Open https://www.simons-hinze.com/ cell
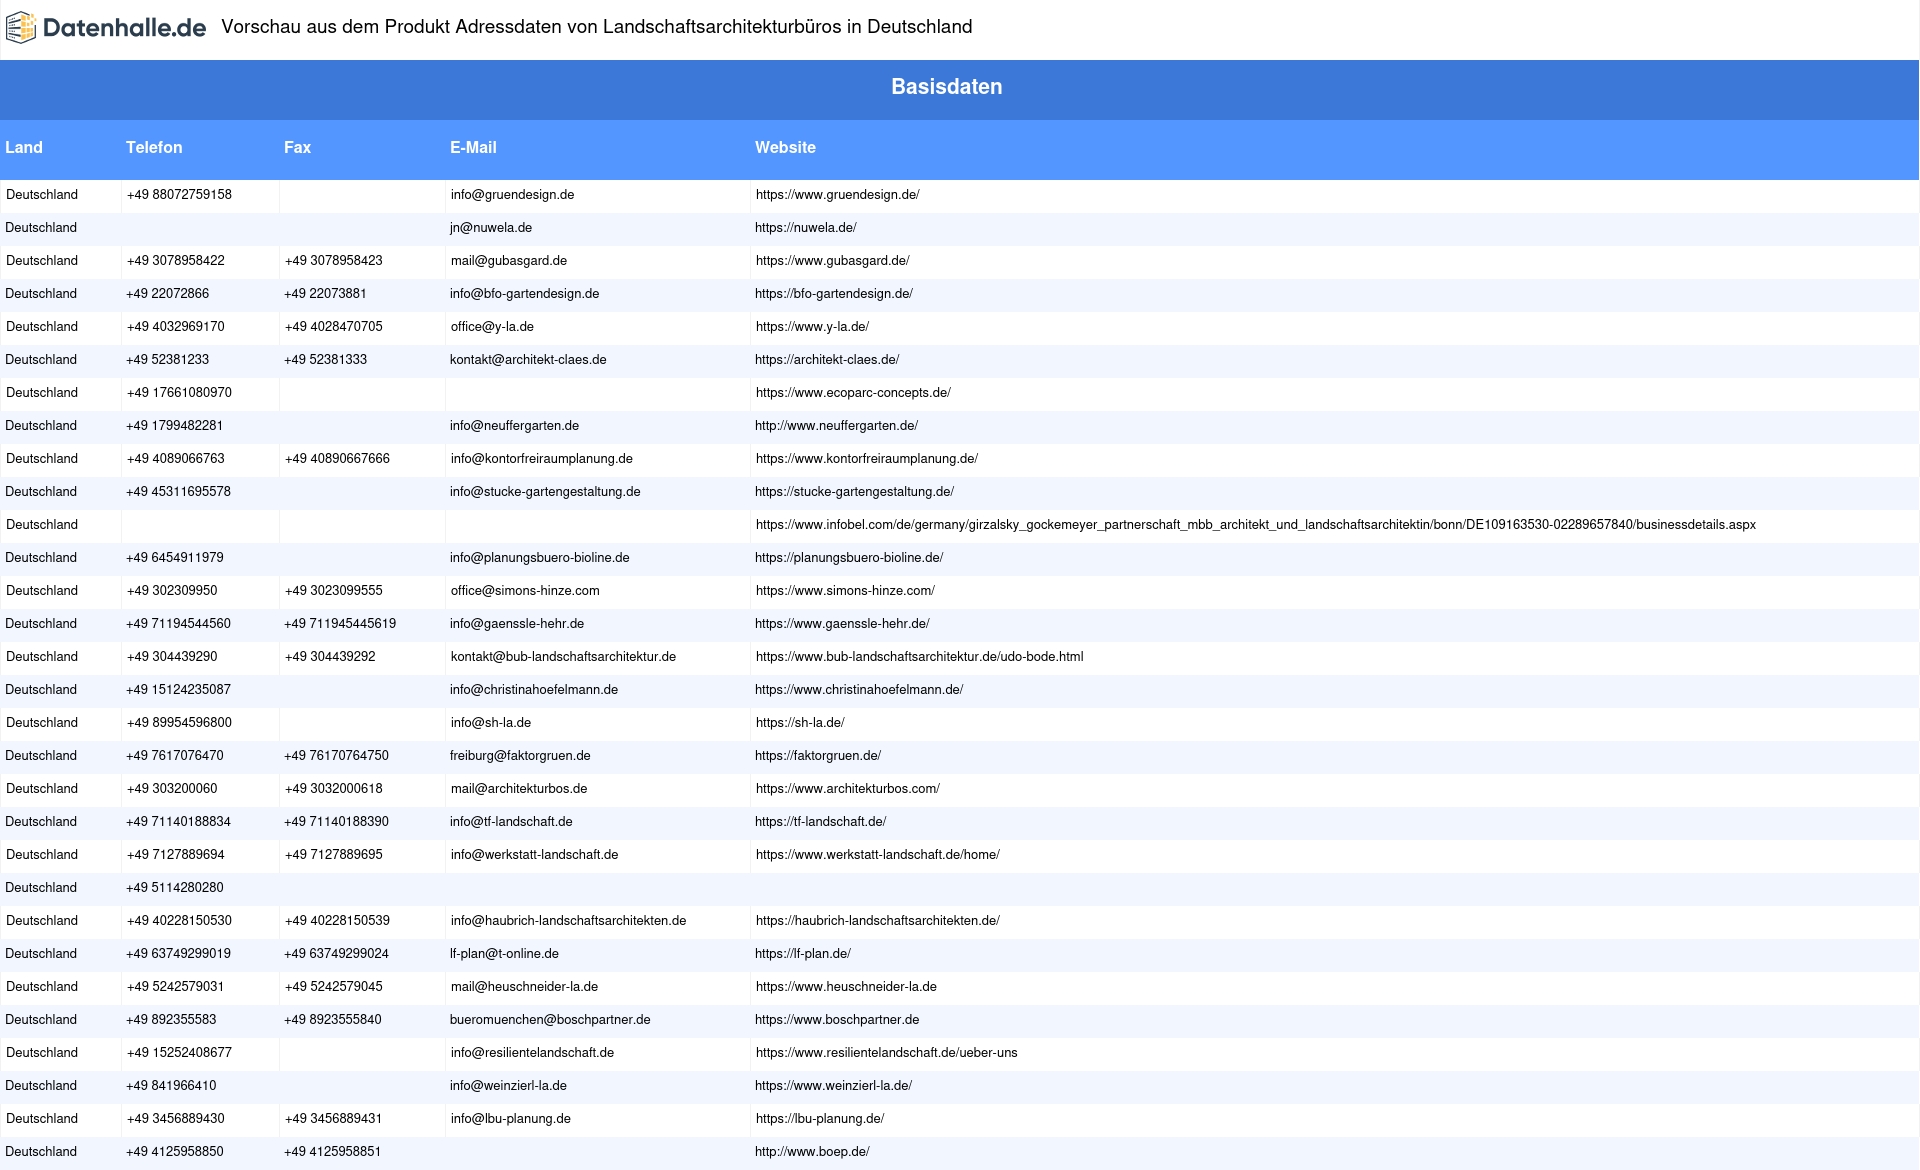Viewport: 1920px width, 1170px height. (x=845, y=591)
